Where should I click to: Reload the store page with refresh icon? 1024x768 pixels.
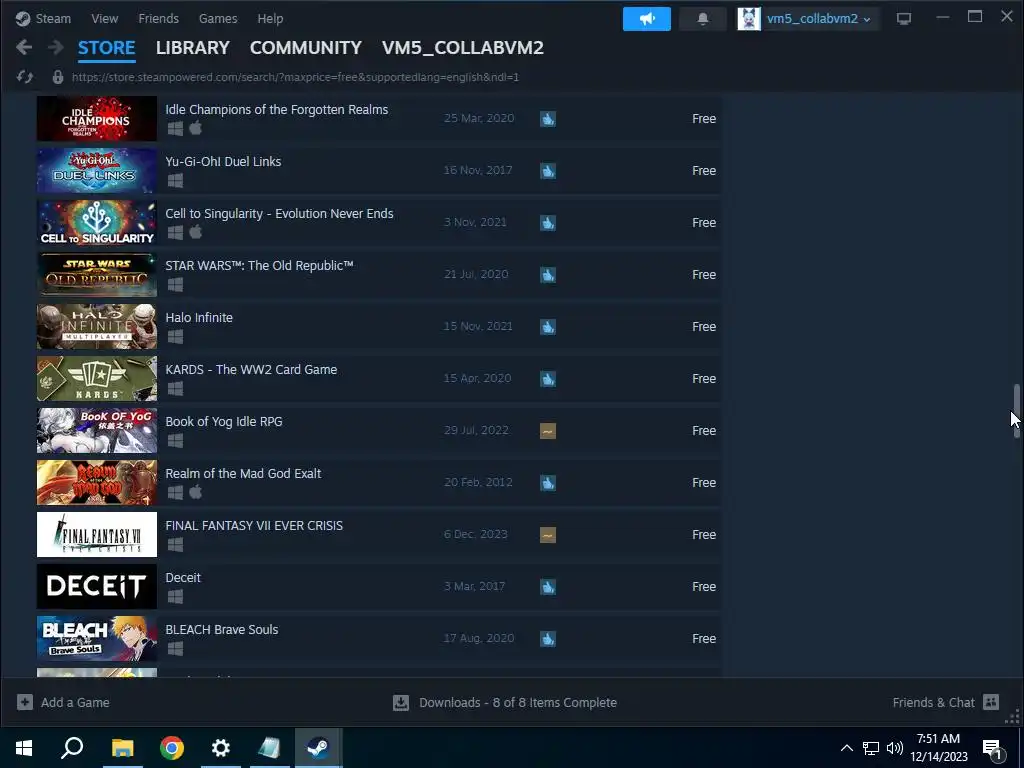(x=25, y=77)
